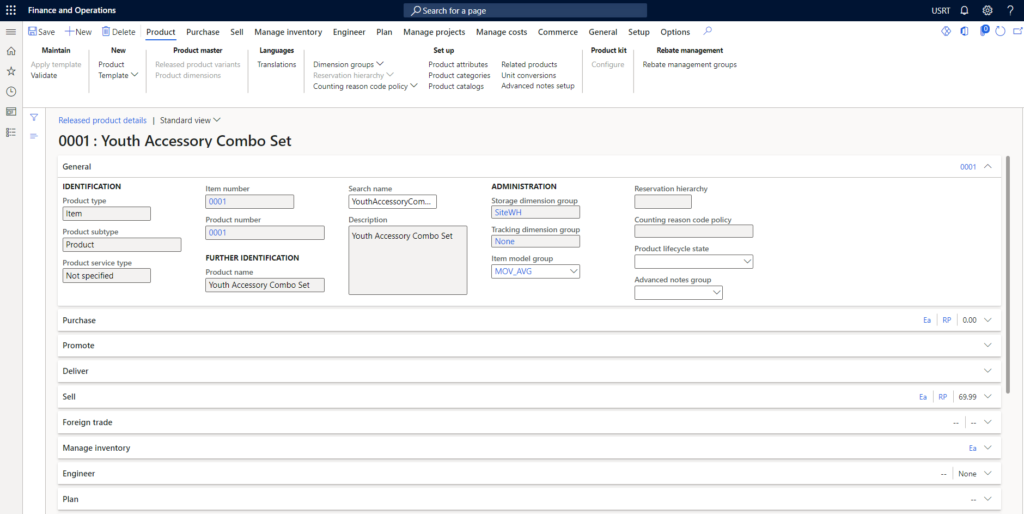Image resolution: width=1024 pixels, height=514 pixels.
Task: Expand the navigation pane hamburger icon
Action: [x=10, y=32]
